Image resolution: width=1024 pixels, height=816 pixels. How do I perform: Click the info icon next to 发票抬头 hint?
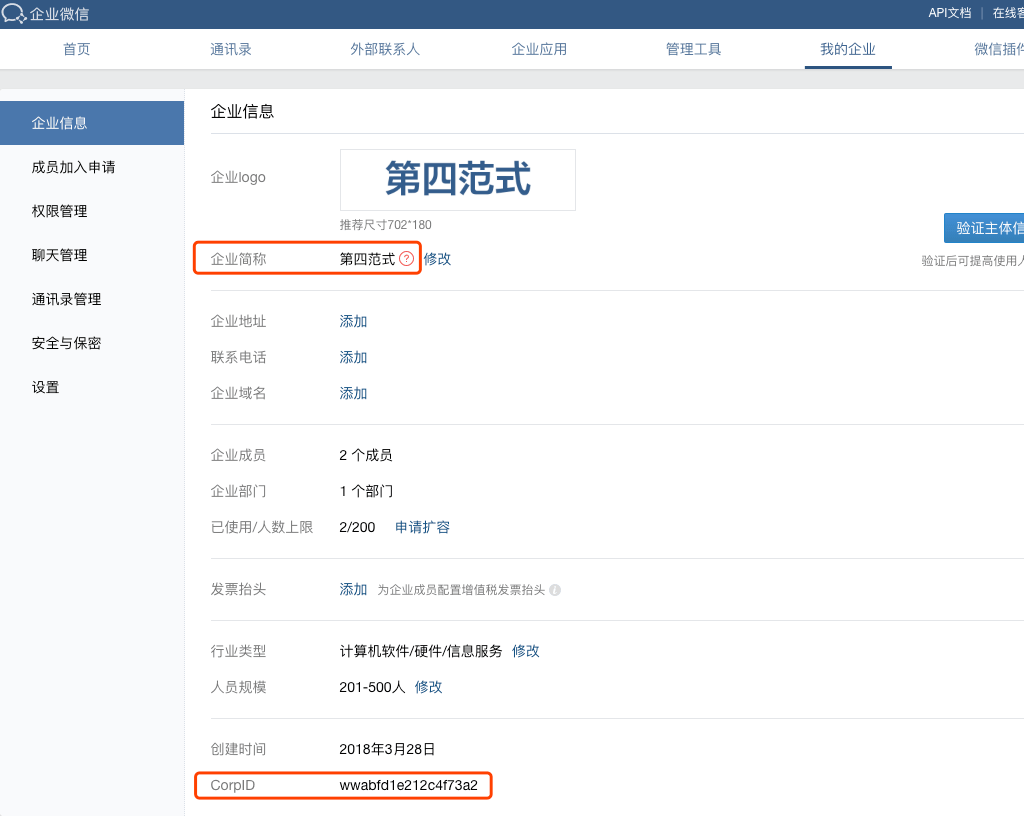pos(555,590)
